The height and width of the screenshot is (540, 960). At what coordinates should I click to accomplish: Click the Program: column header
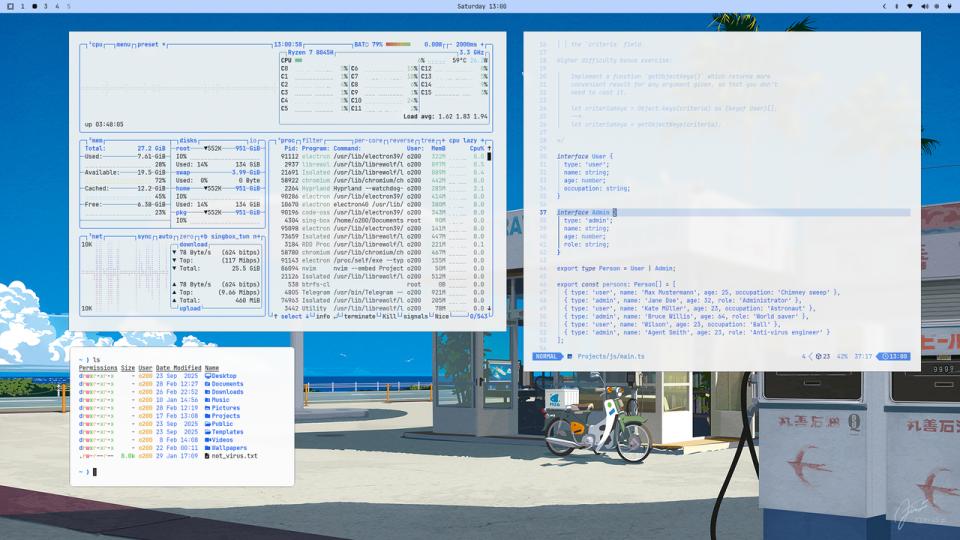pyautogui.click(x=316, y=148)
